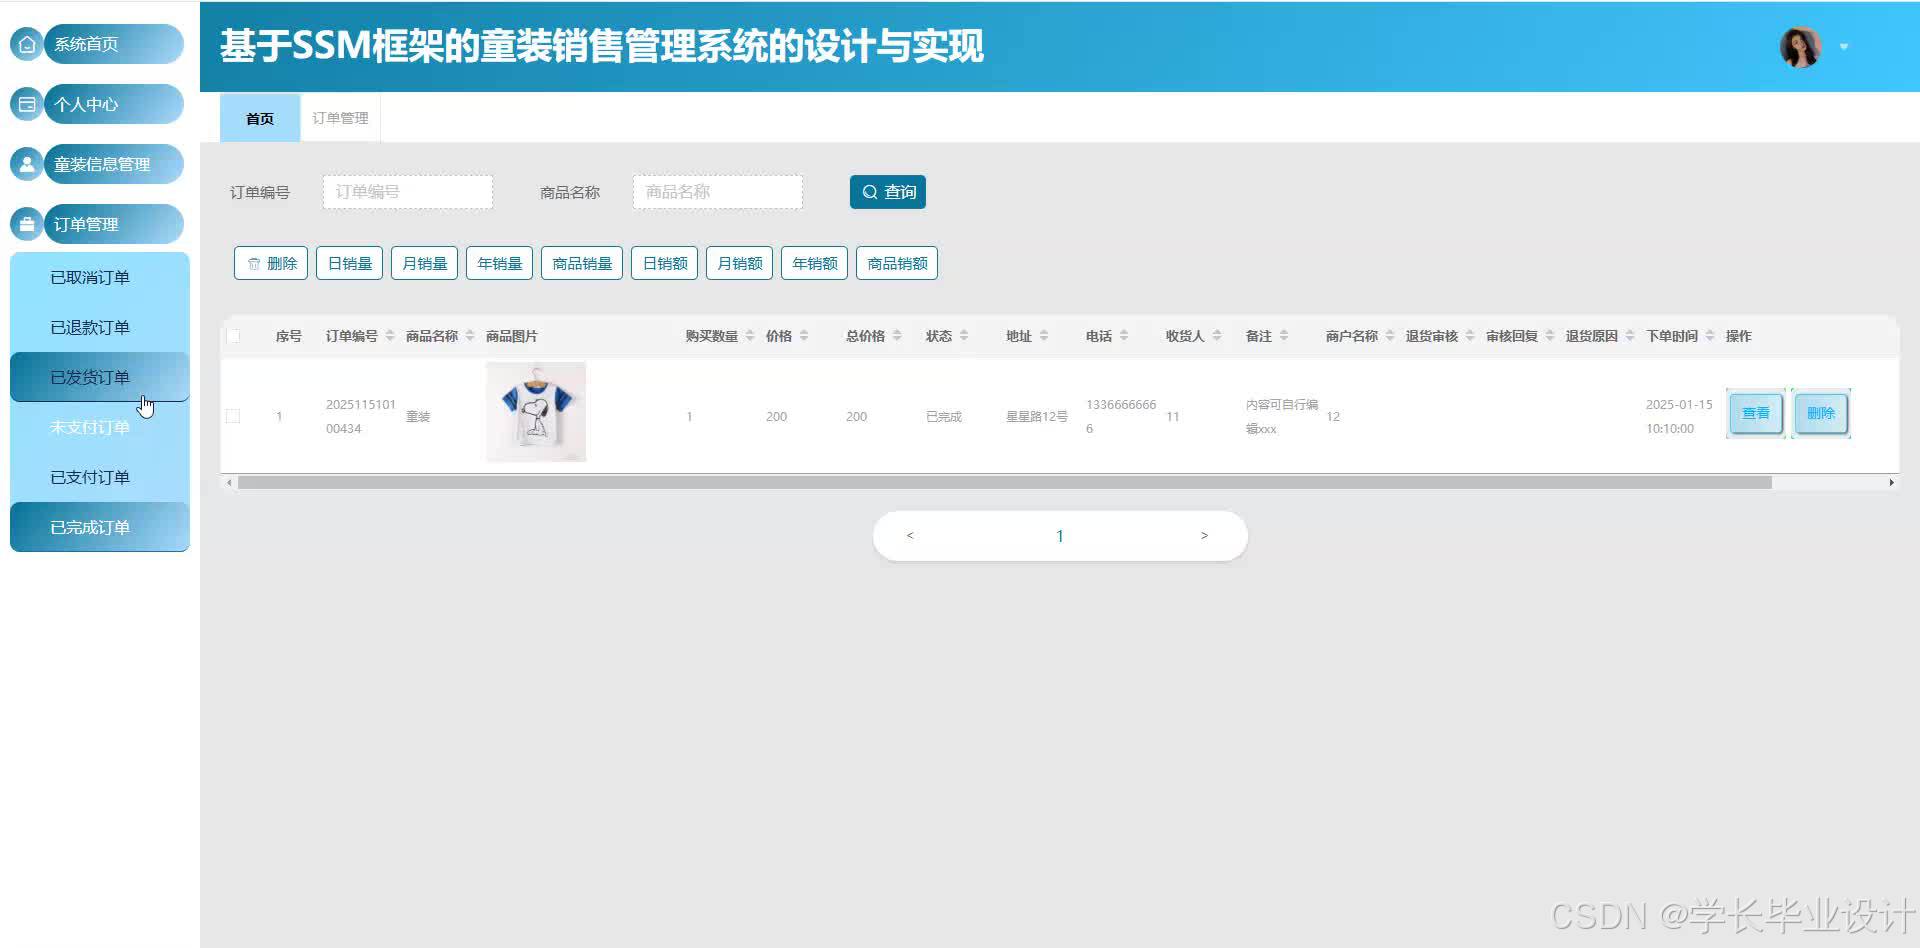The height and width of the screenshot is (948, 1920).
Task: Sort by 总价格 column arrows
Action: point(897,336)
